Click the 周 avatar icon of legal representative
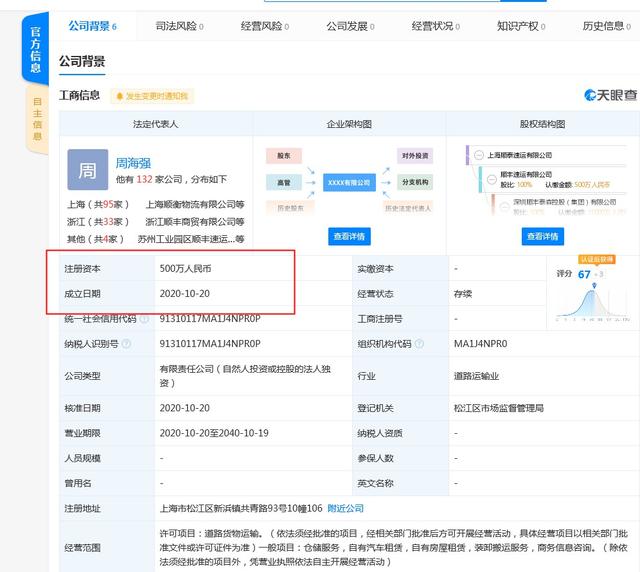Image resolution: width=640 pixels, height=572 pixels. coord(87,170)
